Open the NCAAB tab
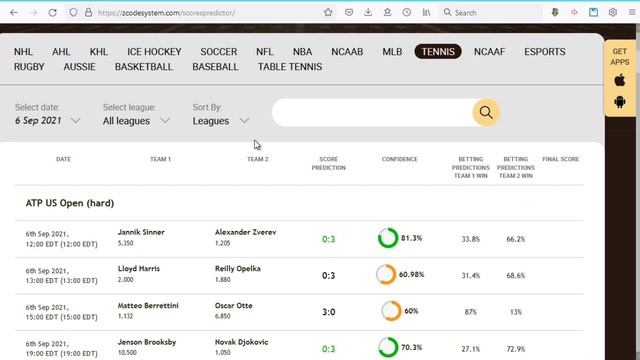The height and width of the screenshot is (360, 640). tap(347, 52)
